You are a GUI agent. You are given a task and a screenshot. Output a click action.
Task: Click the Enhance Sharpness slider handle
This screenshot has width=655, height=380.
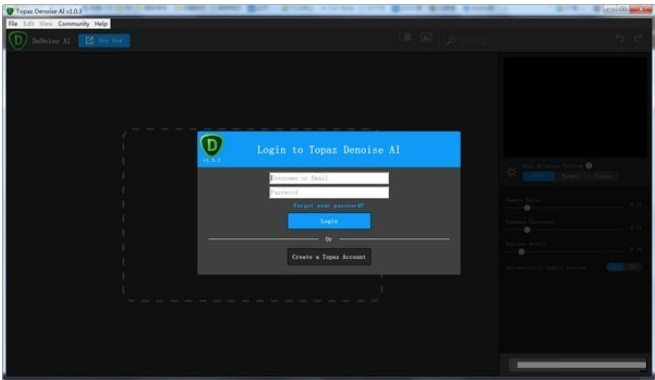coord(527,230)
